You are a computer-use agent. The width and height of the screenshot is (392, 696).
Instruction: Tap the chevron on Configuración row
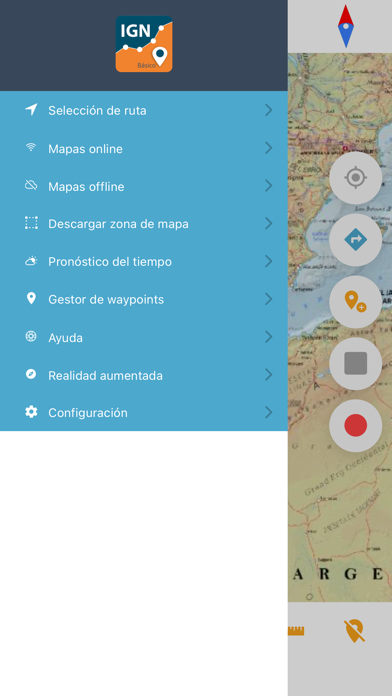269,412
